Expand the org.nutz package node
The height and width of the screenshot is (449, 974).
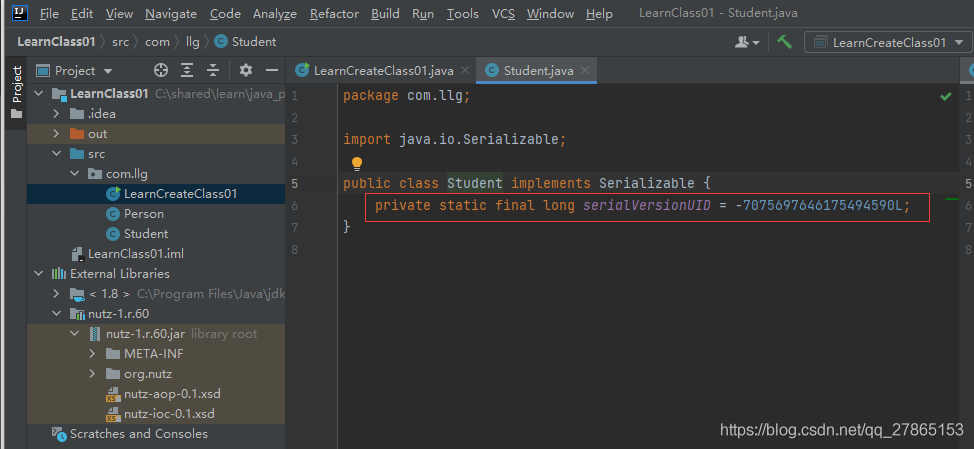tap(92, 373)
